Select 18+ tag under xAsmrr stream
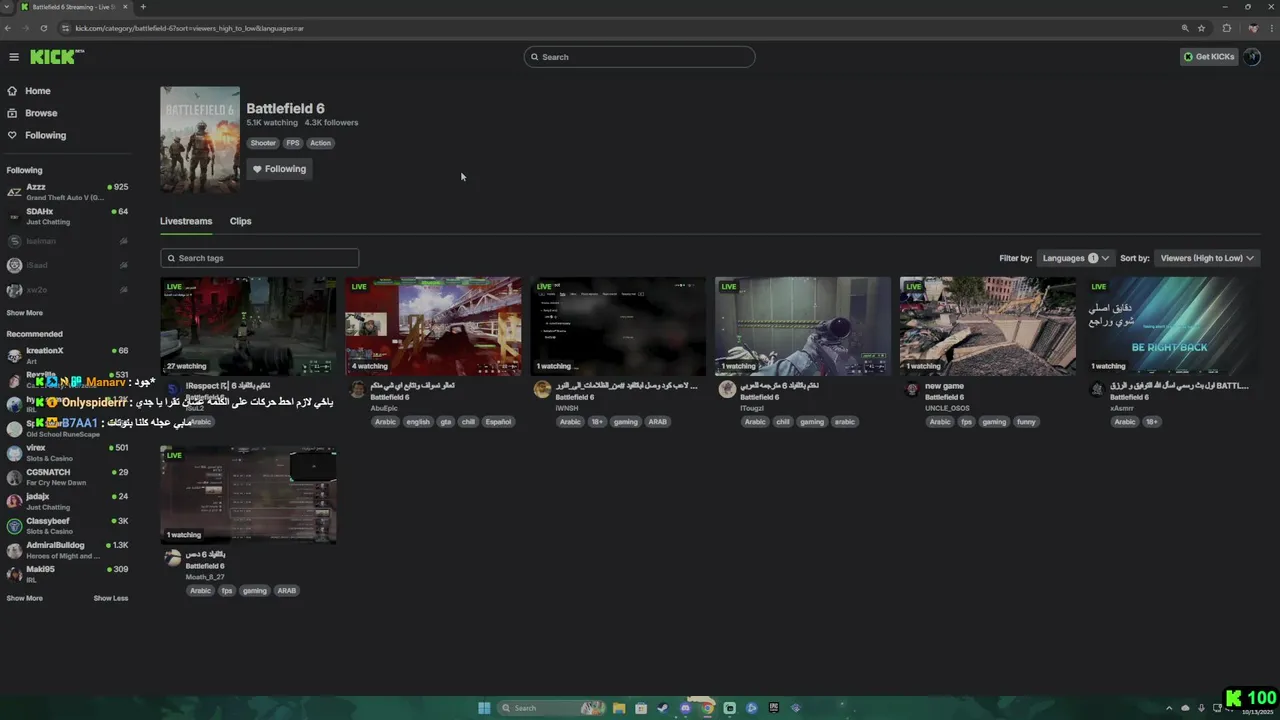 point(1152,422)
